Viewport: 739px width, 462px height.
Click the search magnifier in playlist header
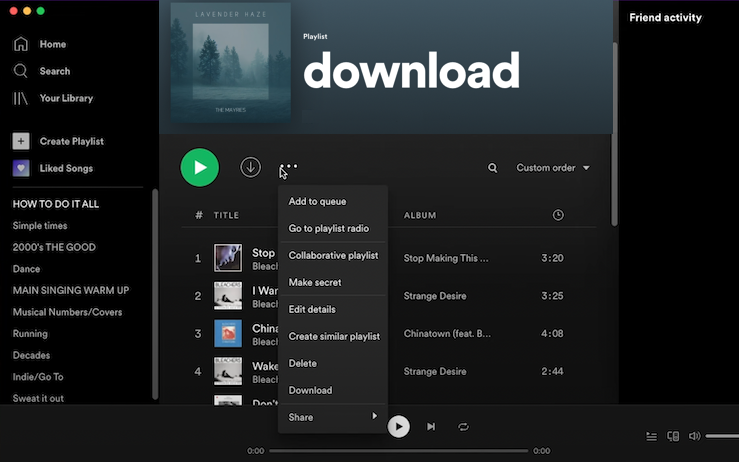[492, 168]
